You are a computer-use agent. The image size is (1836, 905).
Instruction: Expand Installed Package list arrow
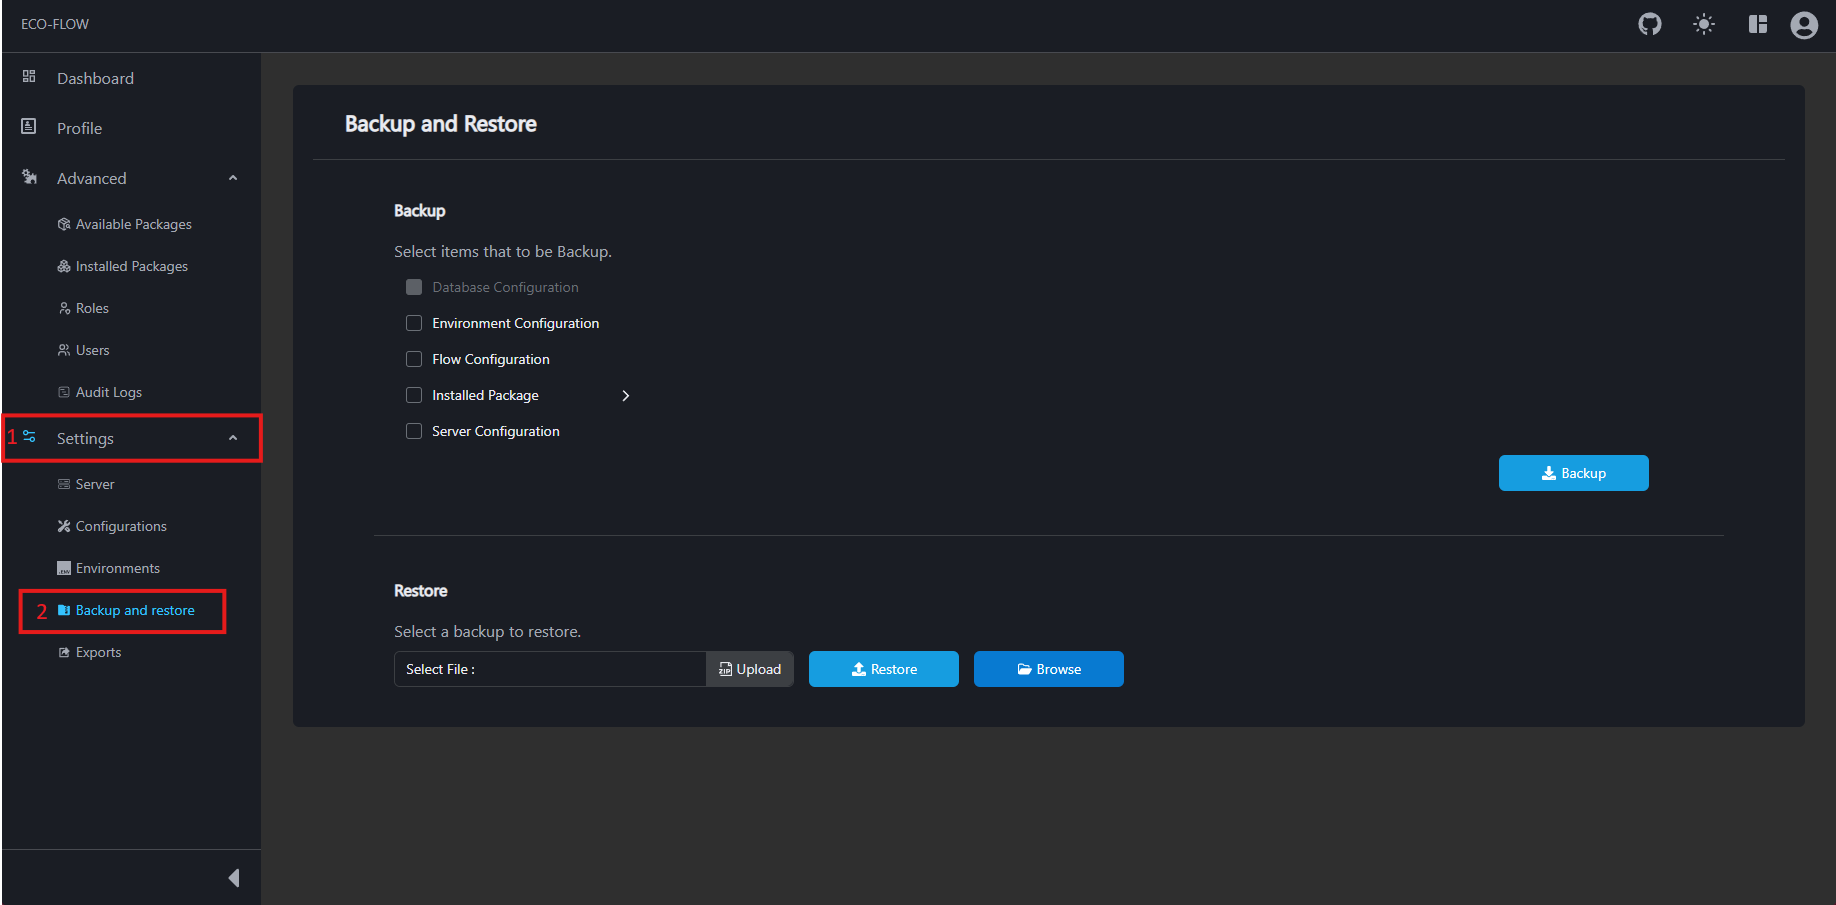click(x=626, y=396)
